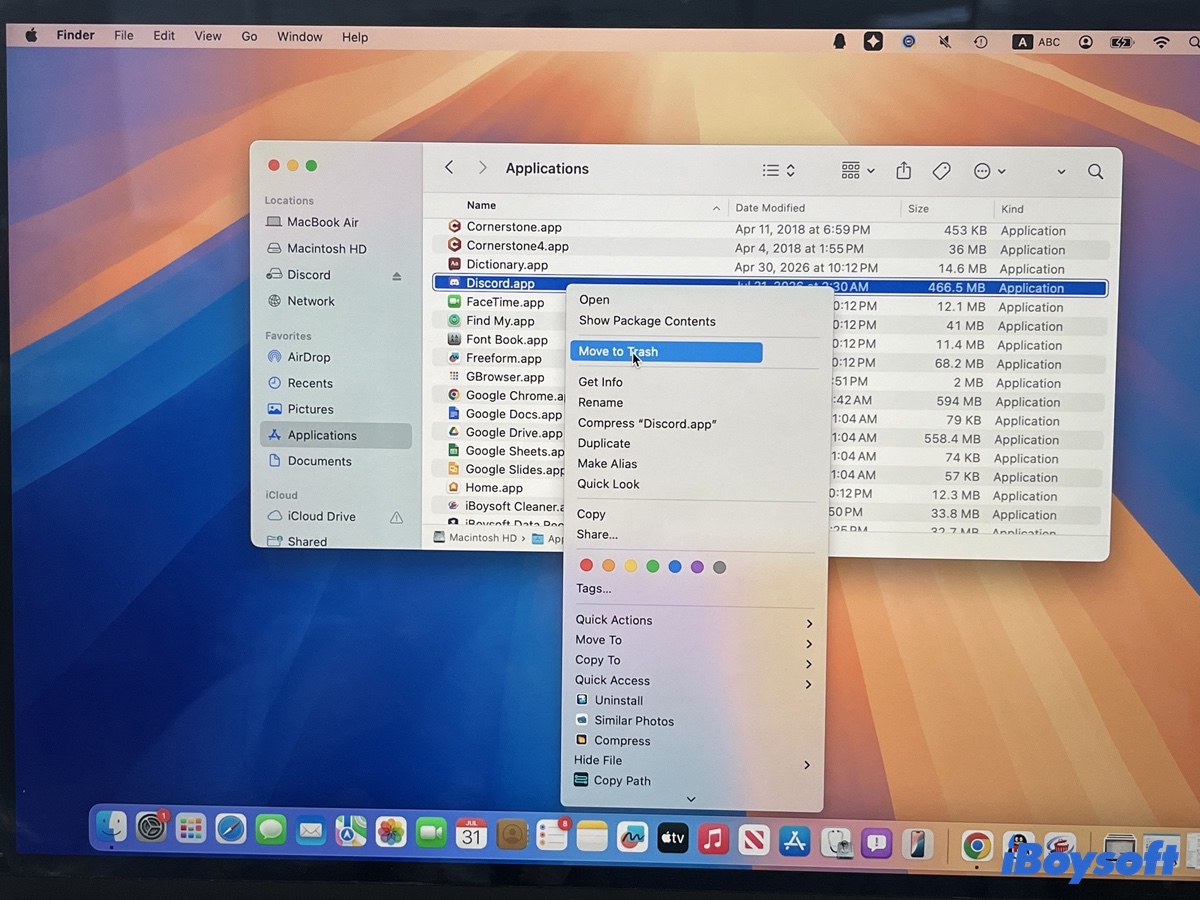Sort by the Kind column header

pos(1012,209)
